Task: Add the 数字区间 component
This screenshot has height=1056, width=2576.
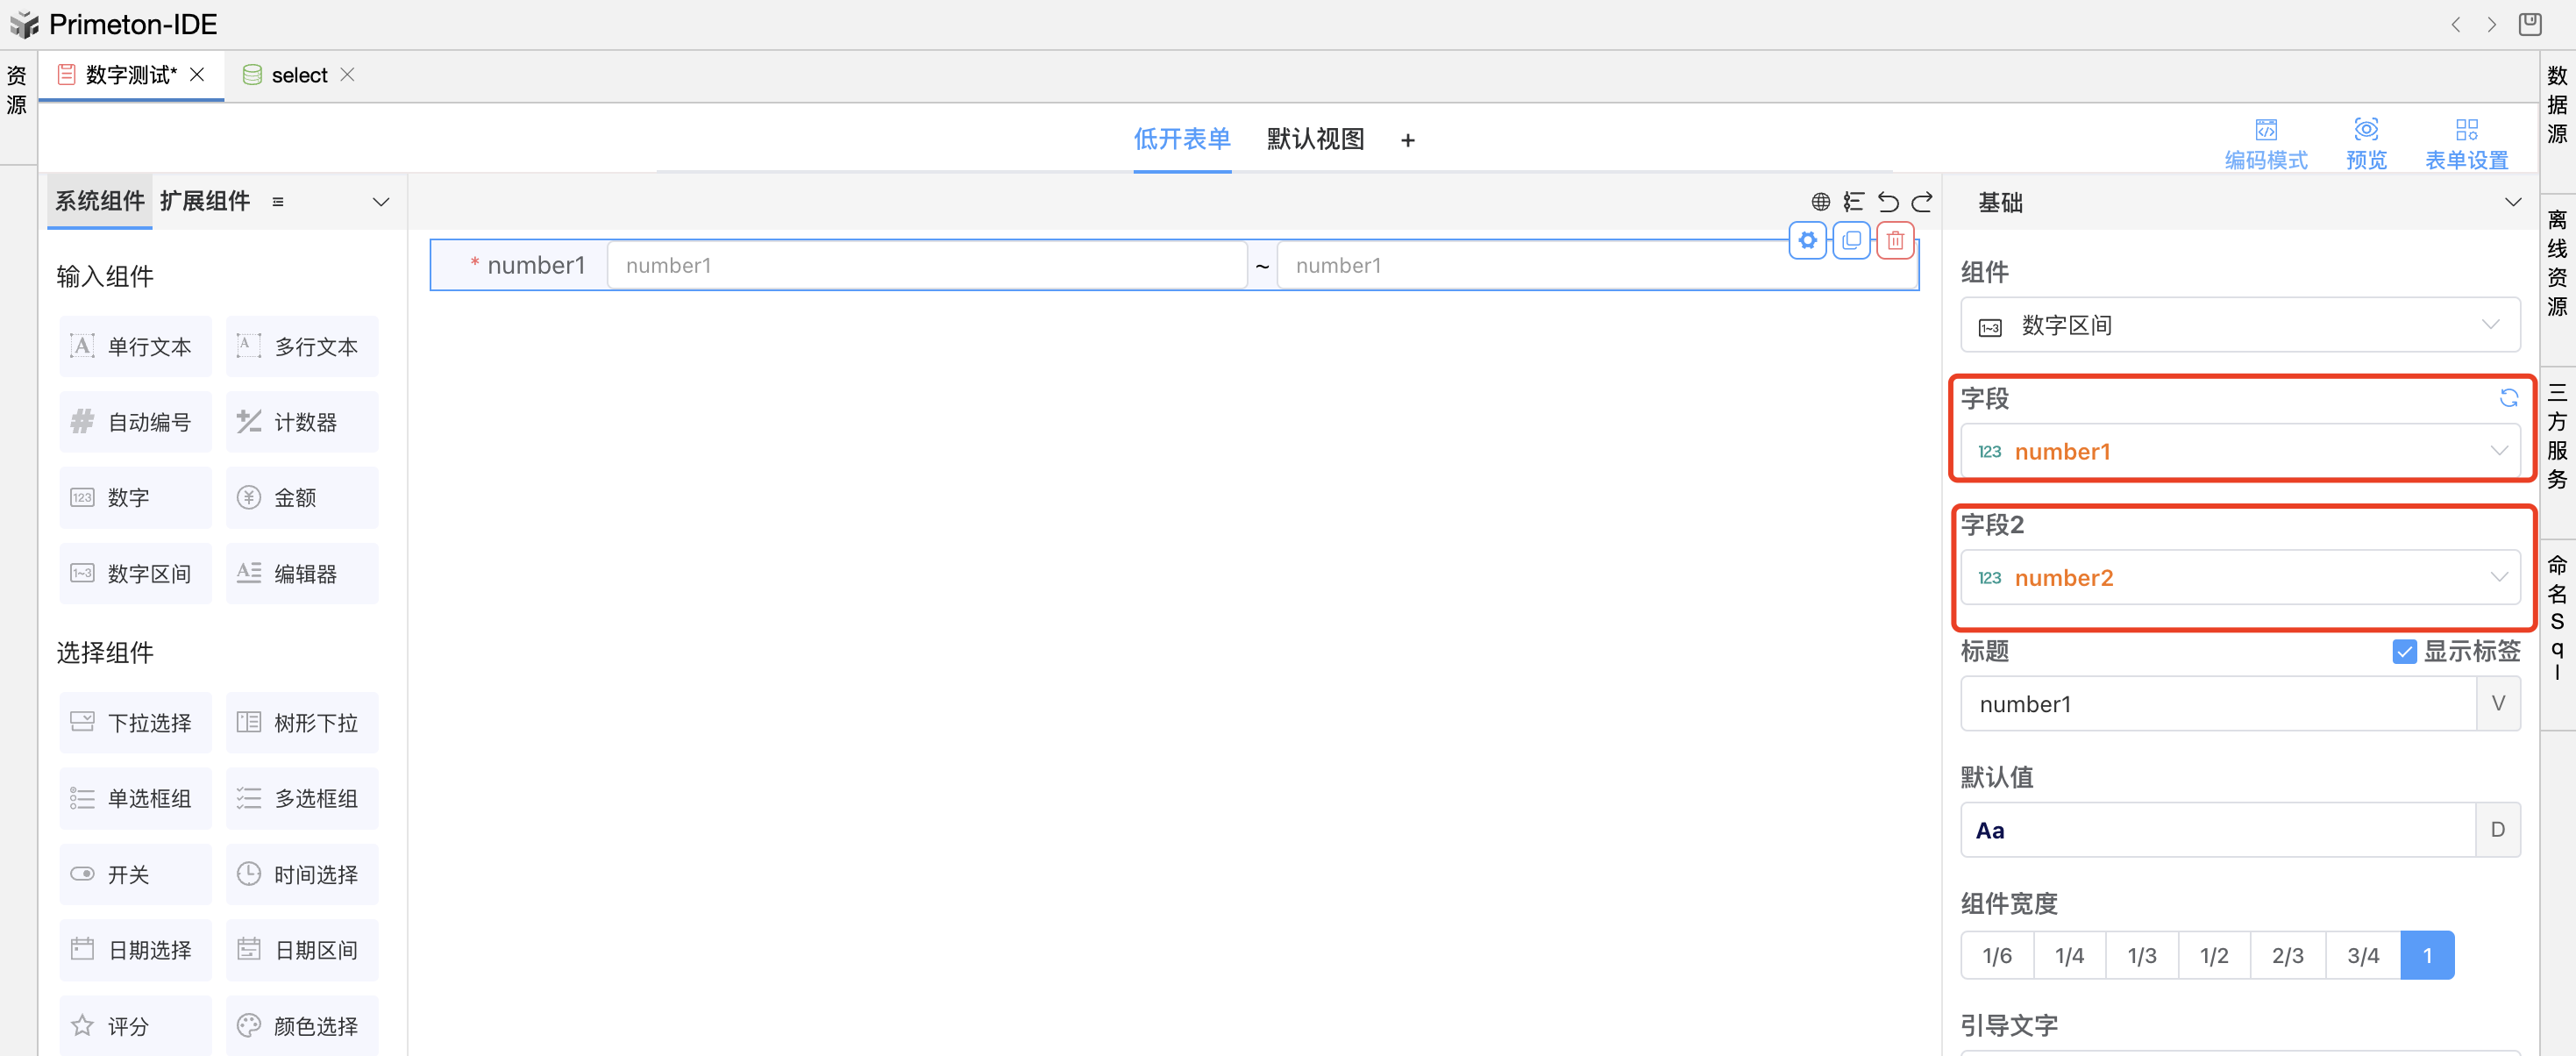Action: [x=135, y=574]
